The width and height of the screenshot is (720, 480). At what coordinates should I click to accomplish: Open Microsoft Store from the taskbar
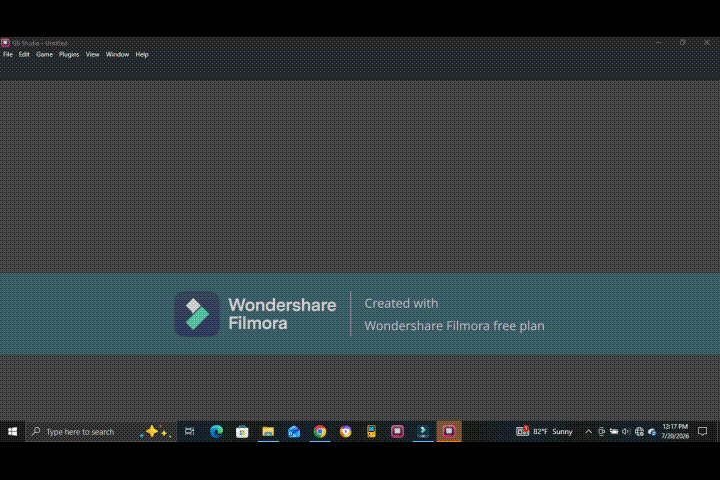(242, 431)
